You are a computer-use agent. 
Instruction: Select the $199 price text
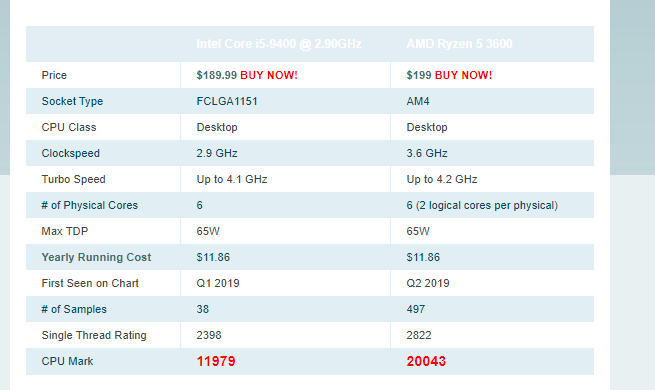pos(419,75)
